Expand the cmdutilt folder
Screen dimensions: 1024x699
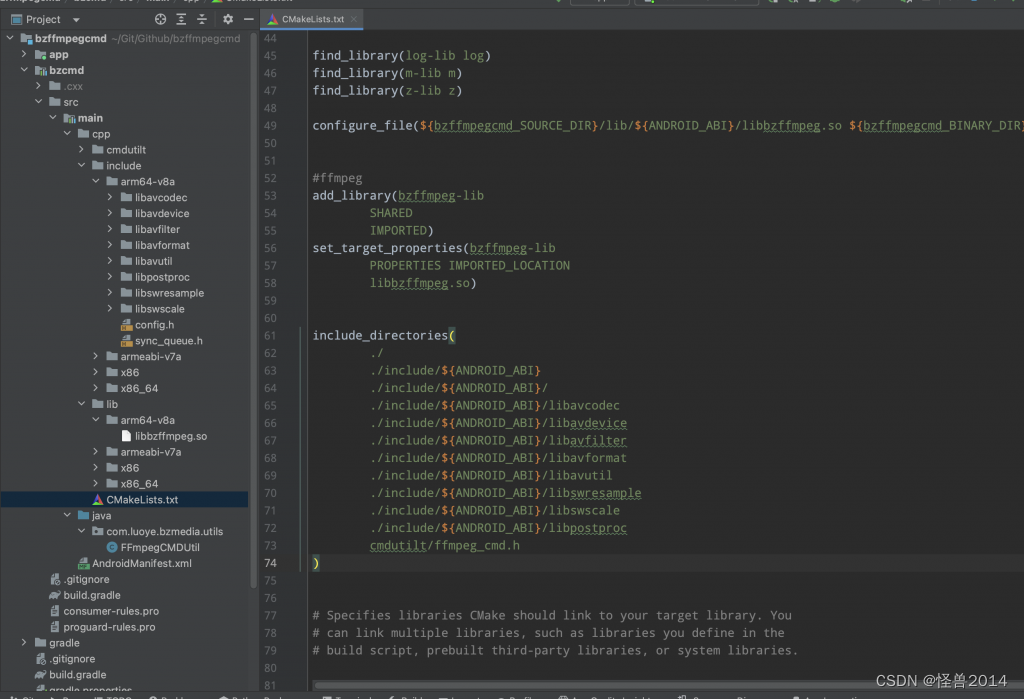[82, 150]
